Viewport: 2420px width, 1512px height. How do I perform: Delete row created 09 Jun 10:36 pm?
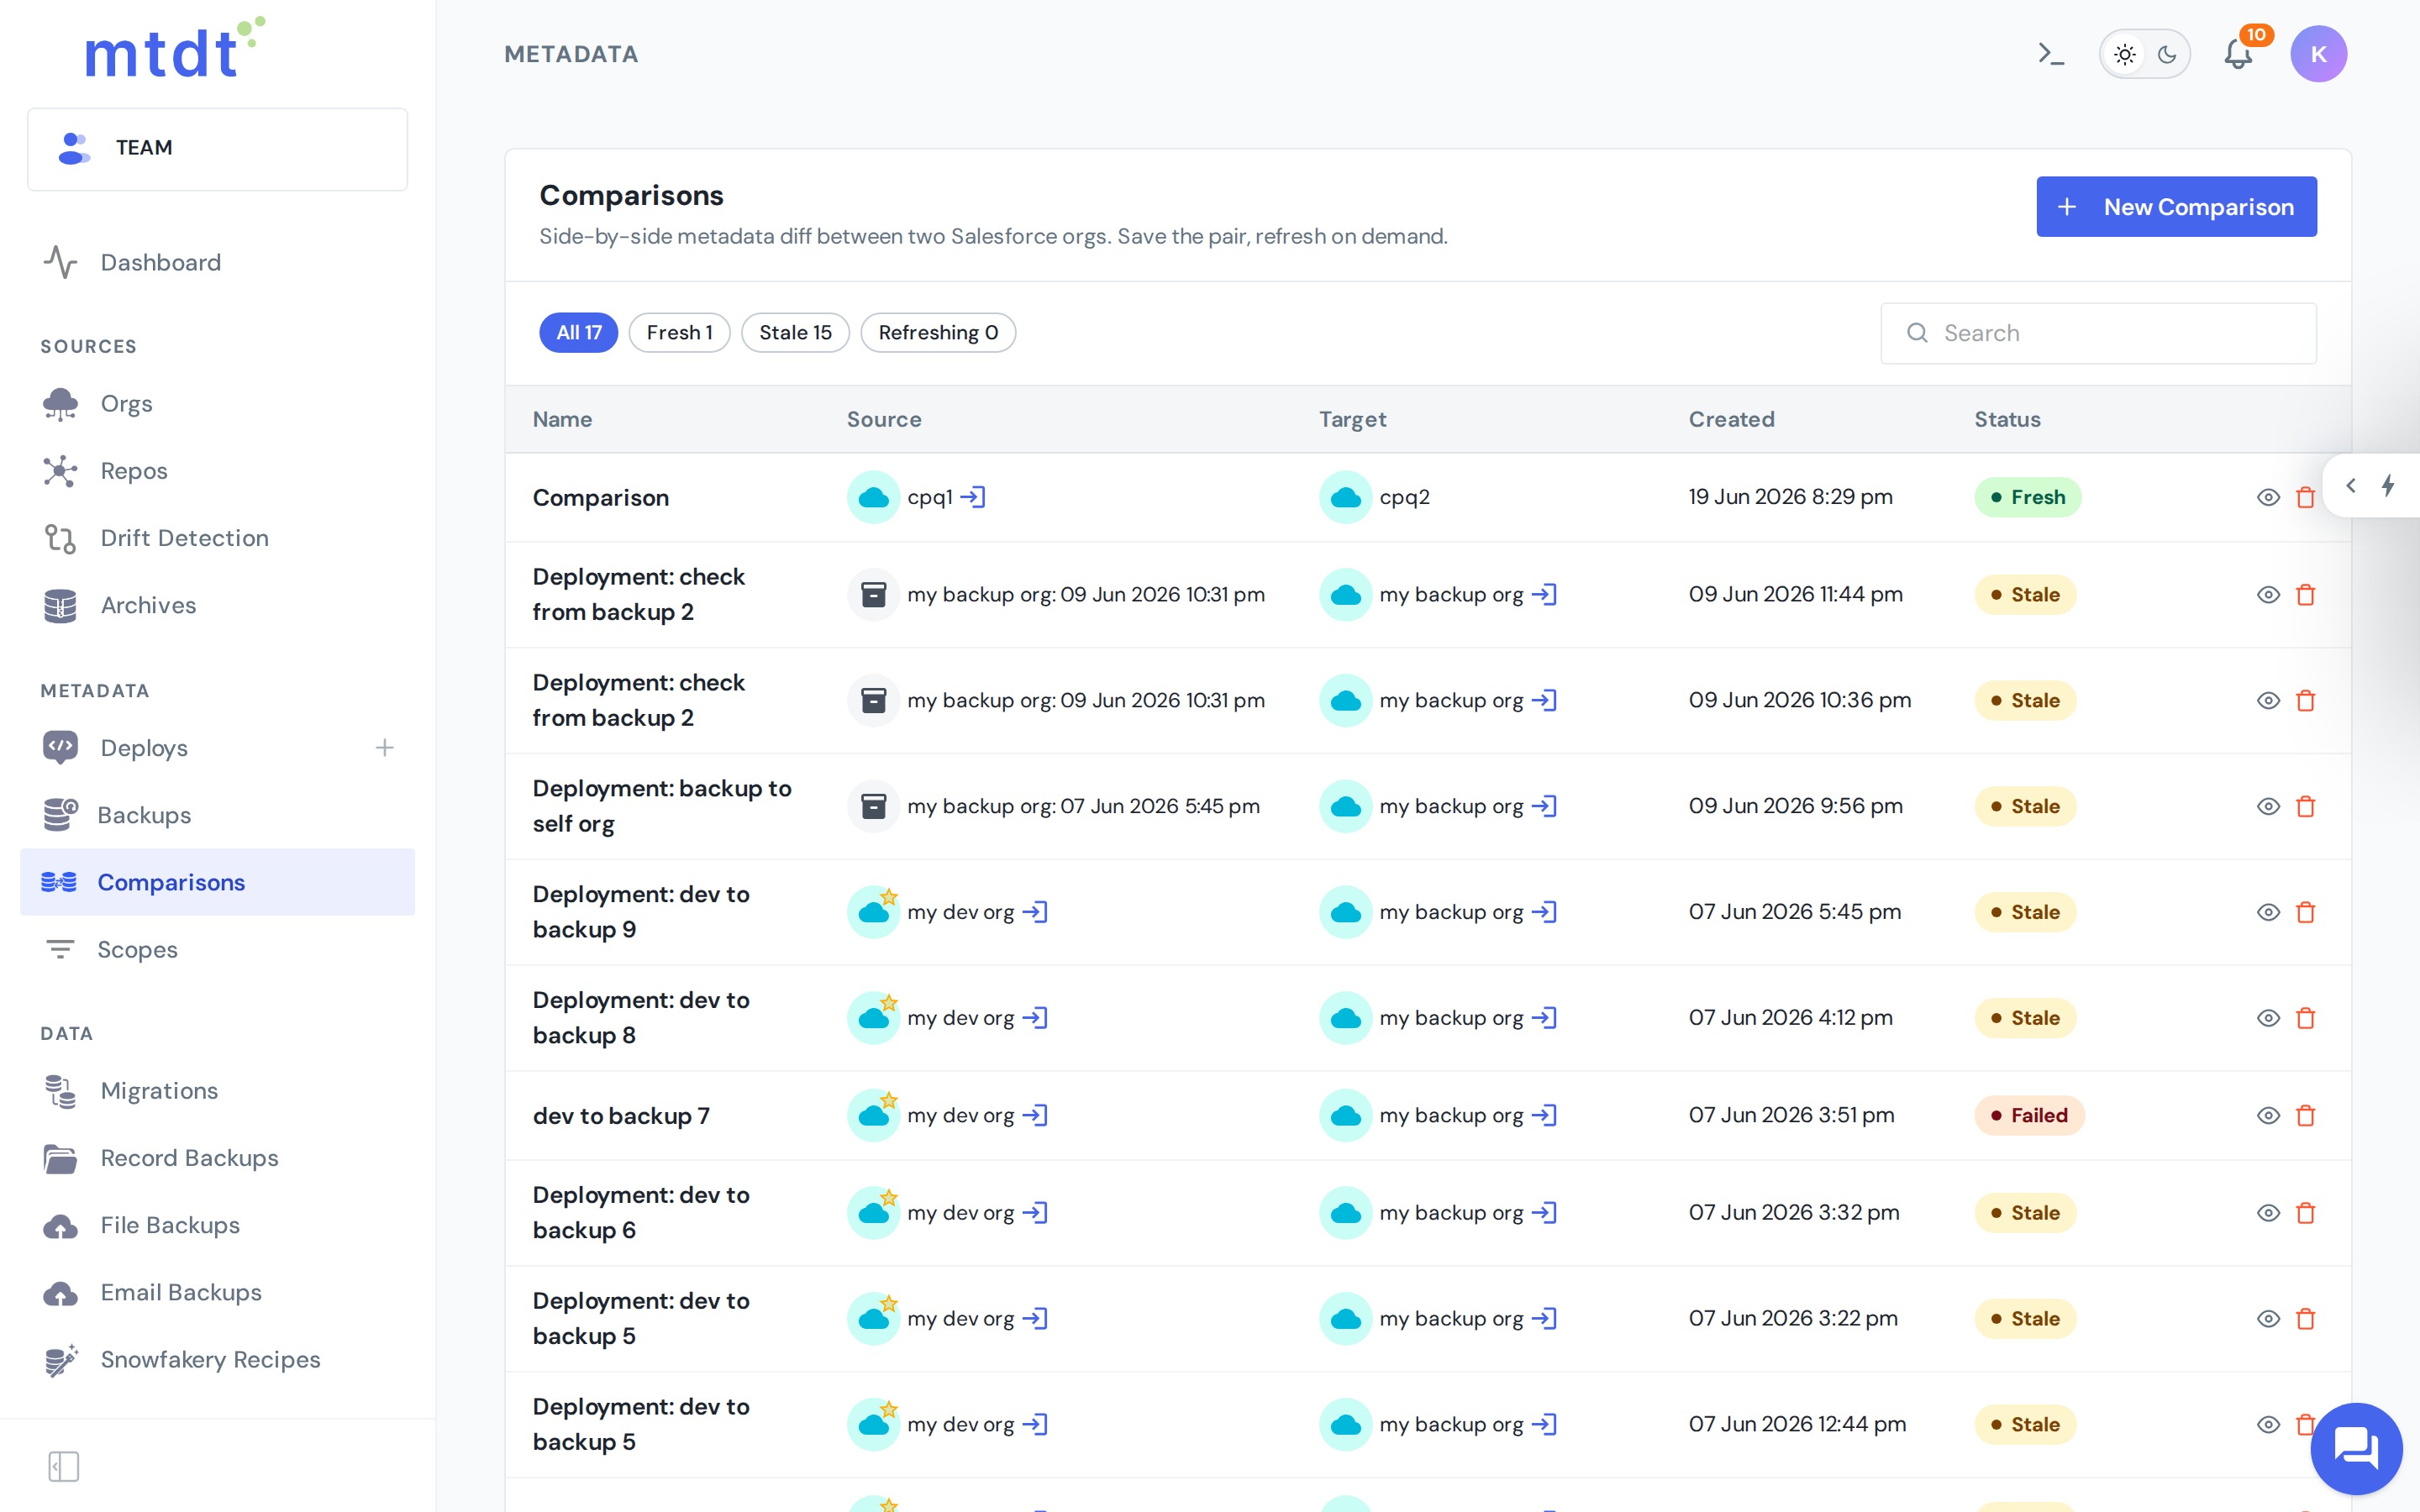[x=2306, y=701]
